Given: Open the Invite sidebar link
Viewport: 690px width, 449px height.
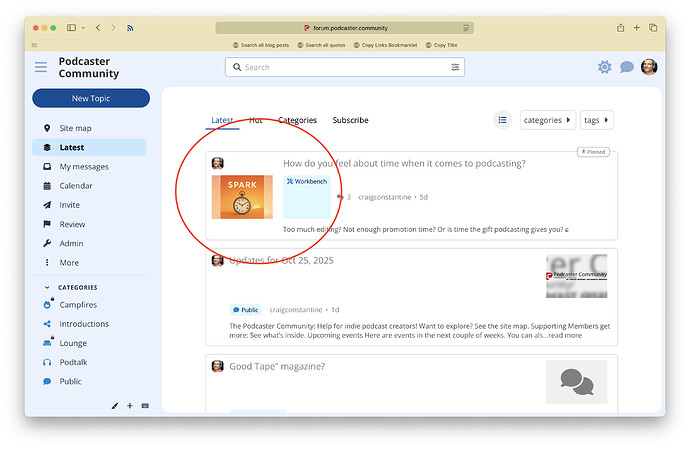Looking at the screenshot, I should pyautogui.click(x=70, y=205).
